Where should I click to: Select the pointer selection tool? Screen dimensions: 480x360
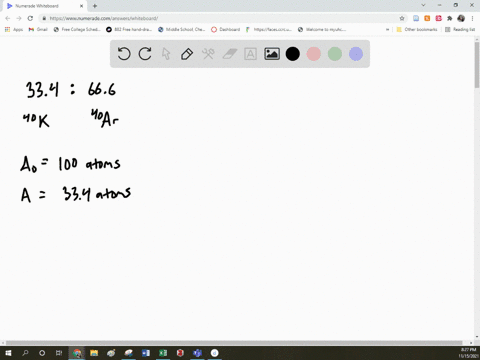tap(166, 54)
